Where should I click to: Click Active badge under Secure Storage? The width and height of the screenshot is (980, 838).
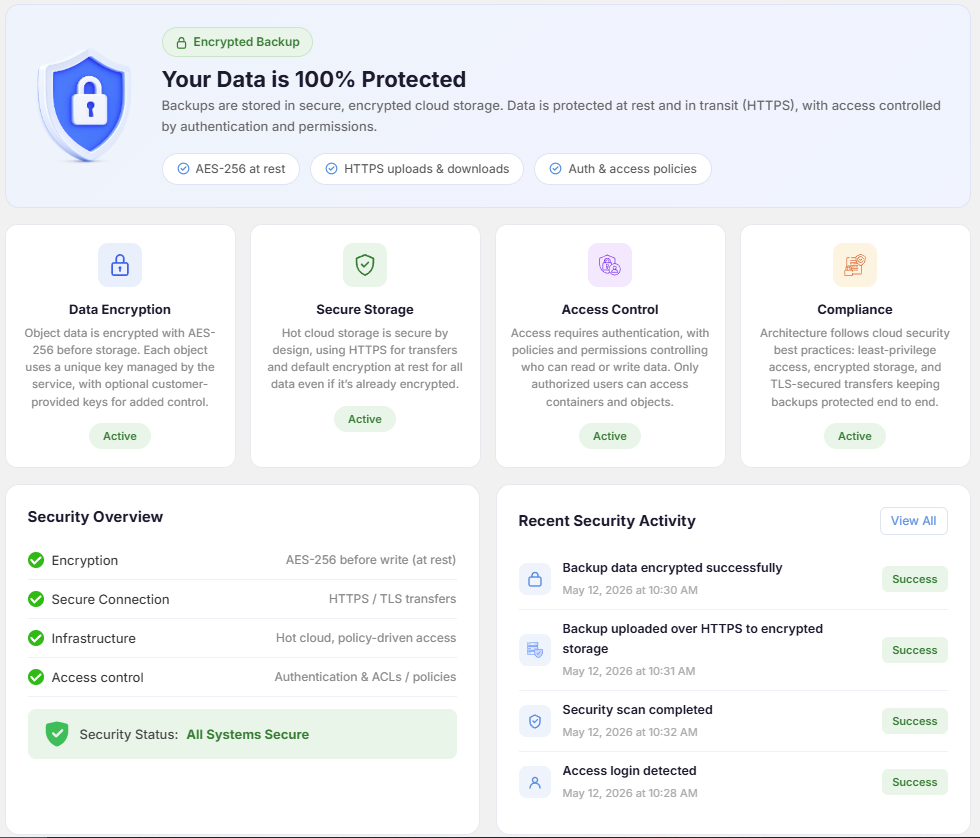365,419
